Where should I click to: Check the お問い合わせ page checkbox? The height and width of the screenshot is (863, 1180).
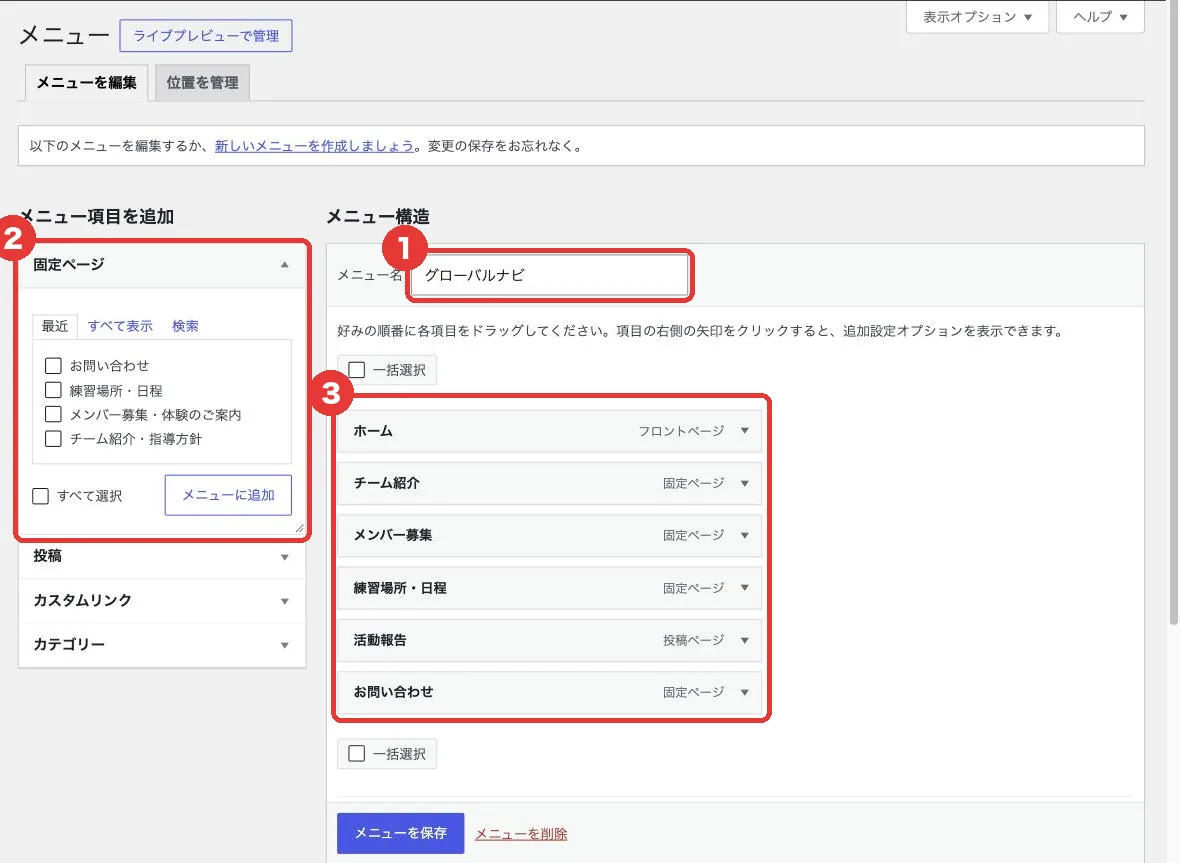[x=53, y=366]
